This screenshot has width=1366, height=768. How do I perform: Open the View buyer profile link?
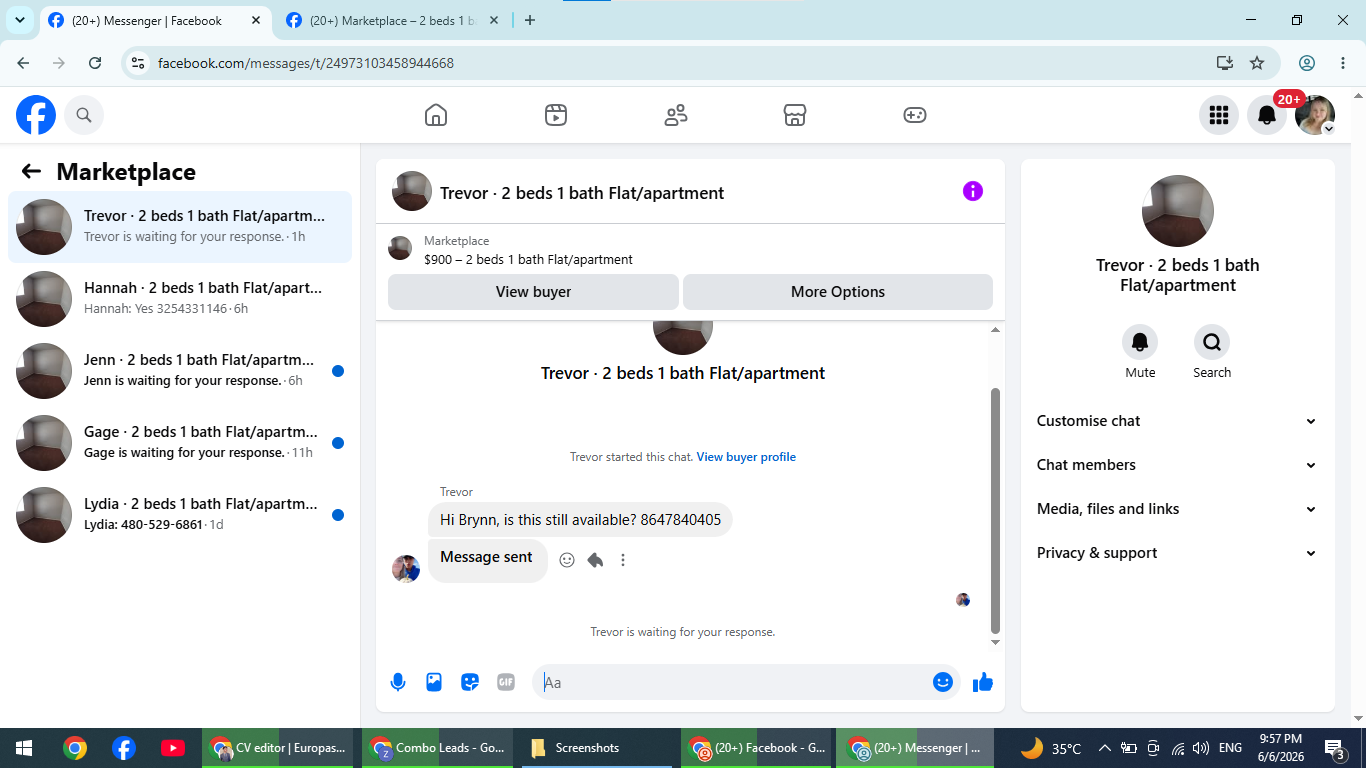746,457
